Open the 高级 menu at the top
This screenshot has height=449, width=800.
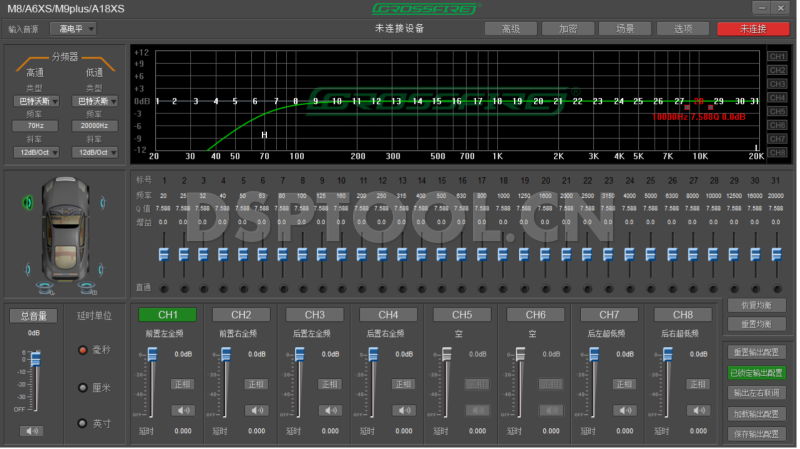click(x=510, y=29)
